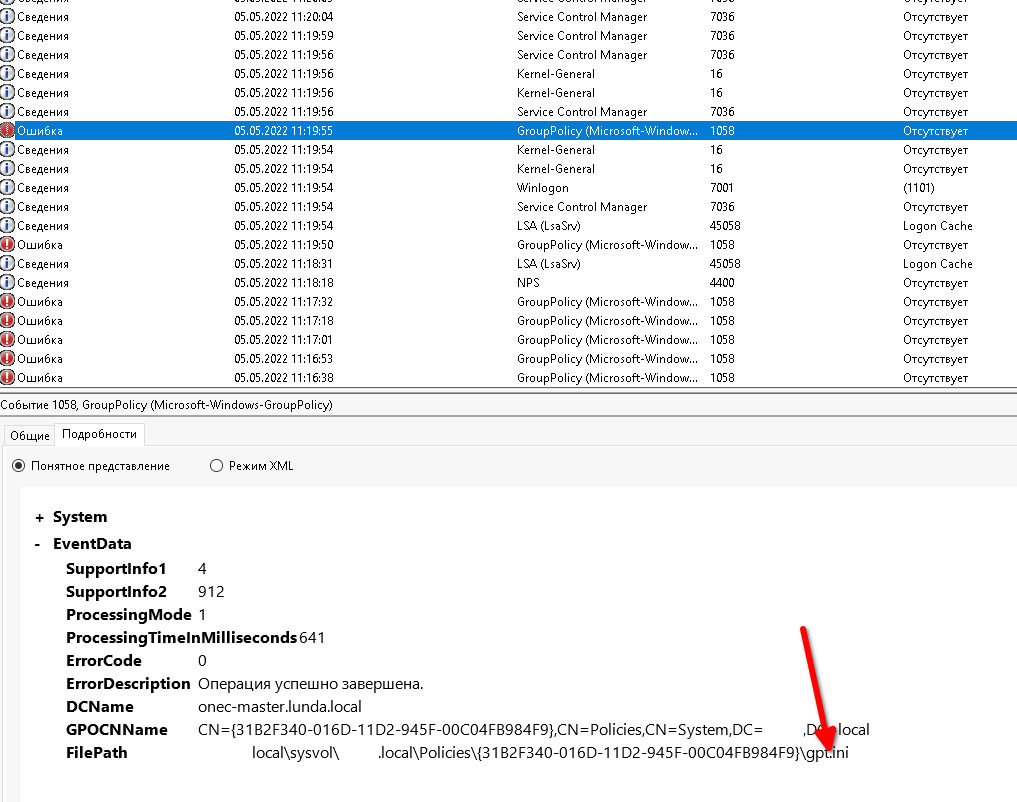Click the task category '(1101)'
This screenshot has height=802, width=1017.
point(919,187)
